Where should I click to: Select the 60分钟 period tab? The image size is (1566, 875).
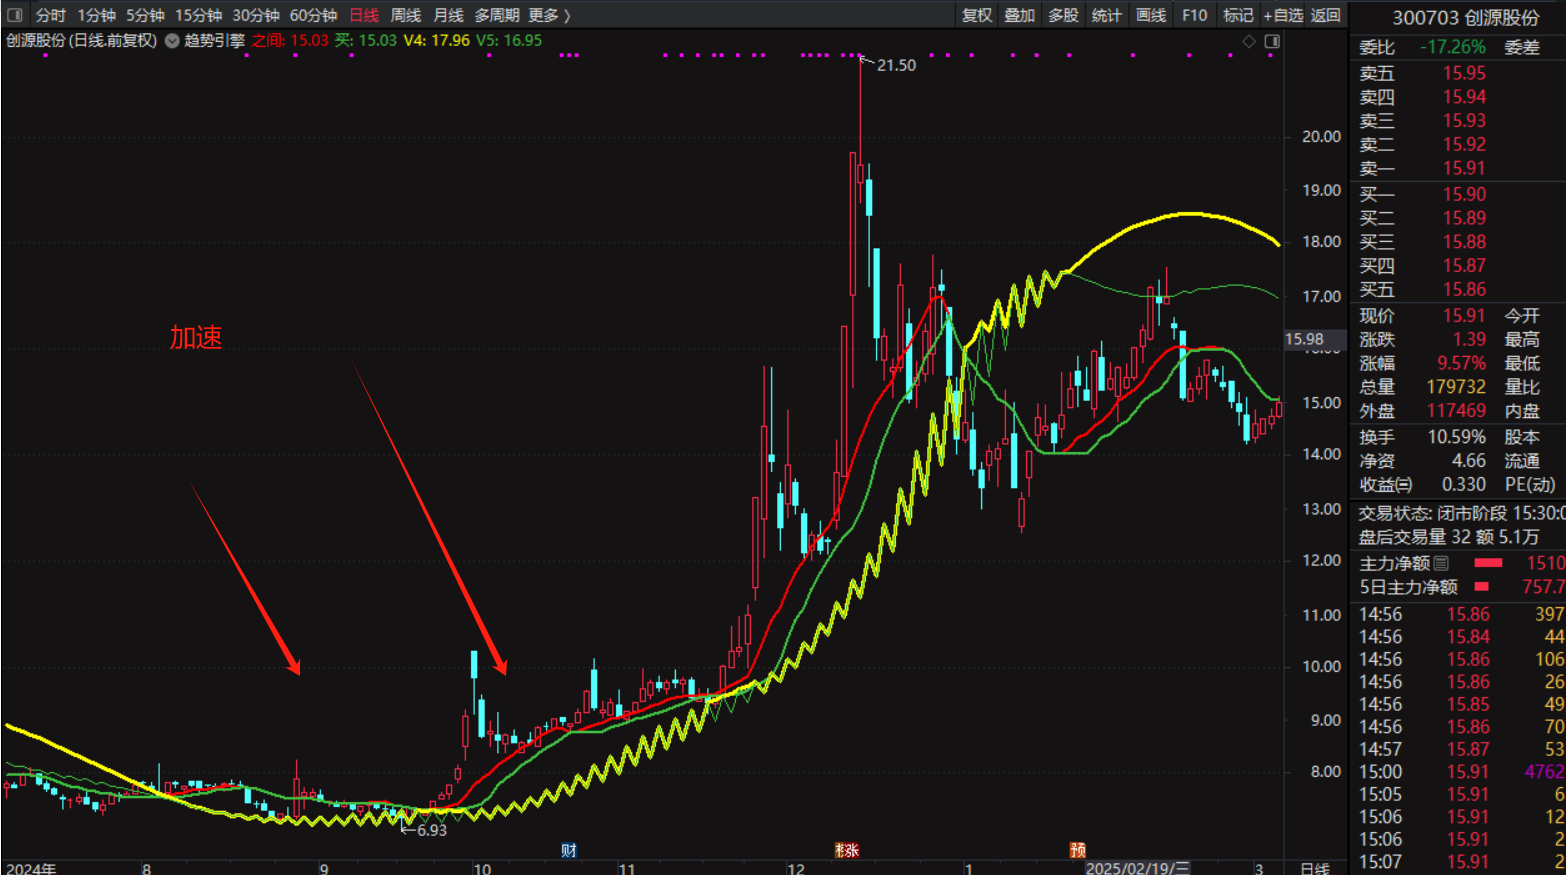[x=313, y=15]
